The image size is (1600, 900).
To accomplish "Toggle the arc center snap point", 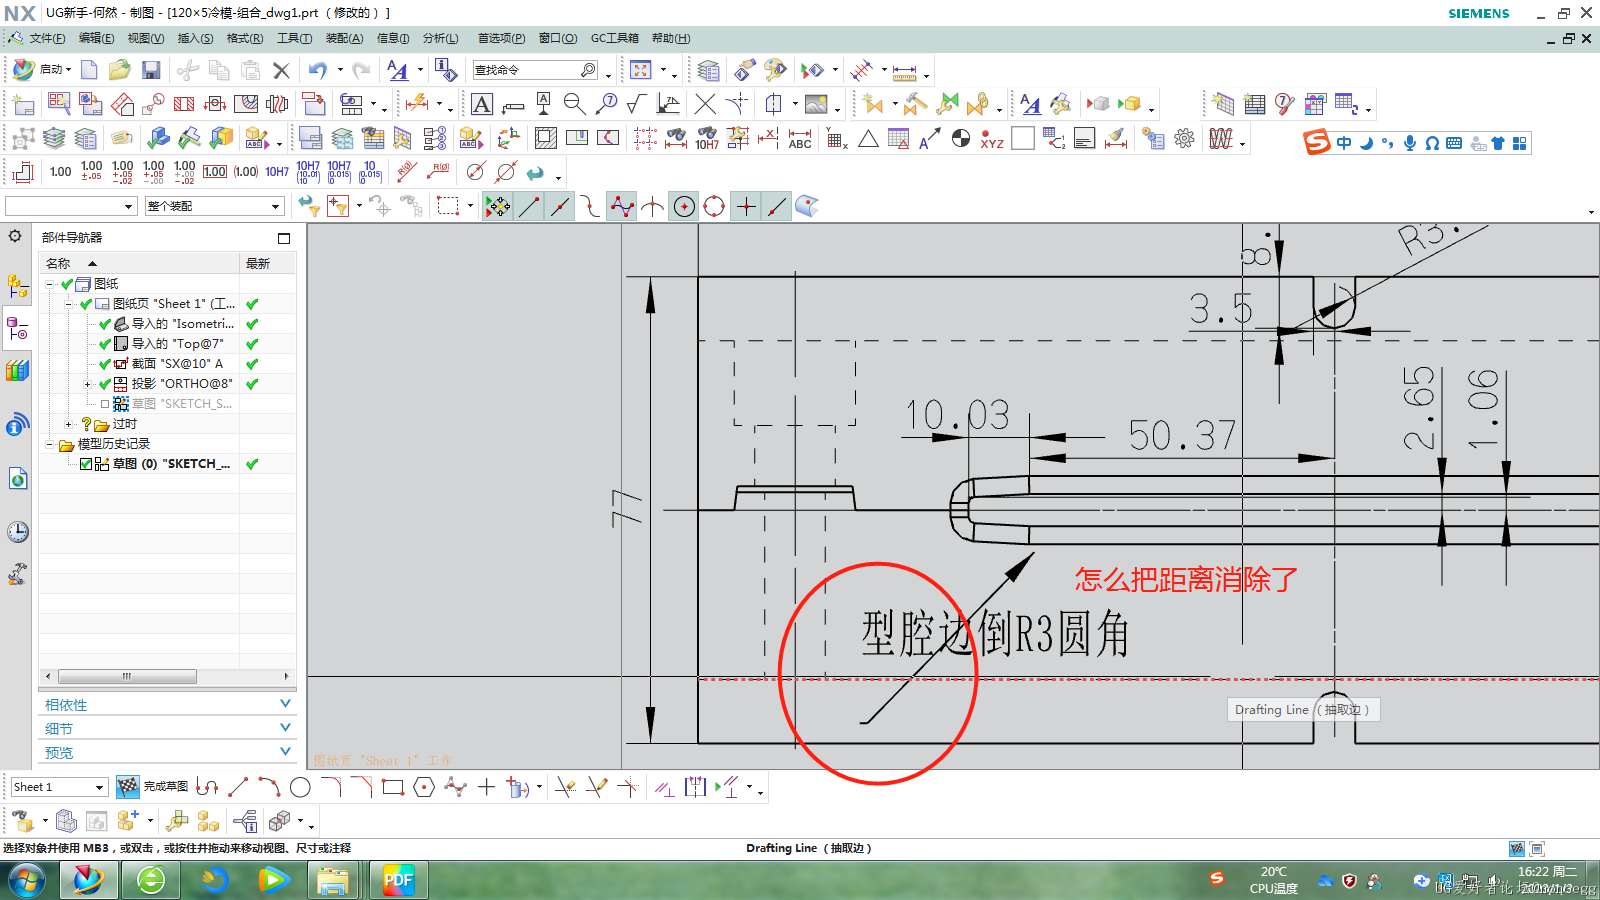I will [684, 206].
